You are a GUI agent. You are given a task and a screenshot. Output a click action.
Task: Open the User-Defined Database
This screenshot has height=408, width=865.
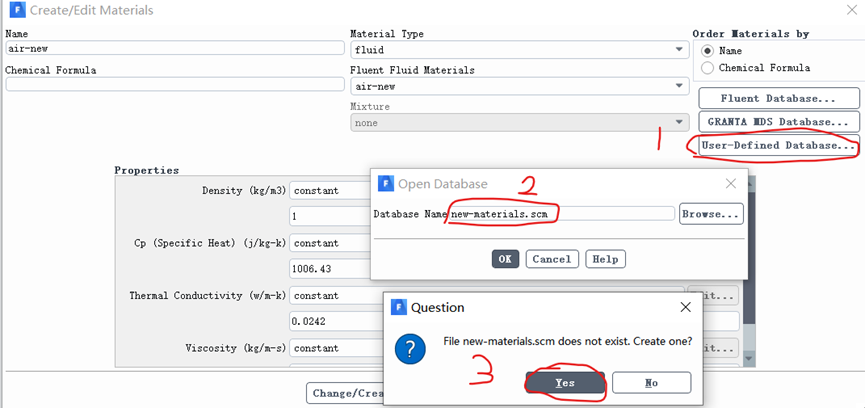click(777, 146)
